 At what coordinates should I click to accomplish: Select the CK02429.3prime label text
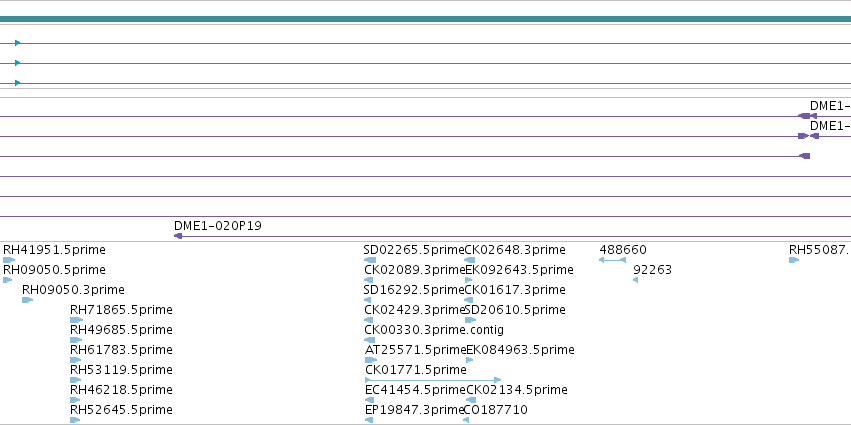coord(415,310)
